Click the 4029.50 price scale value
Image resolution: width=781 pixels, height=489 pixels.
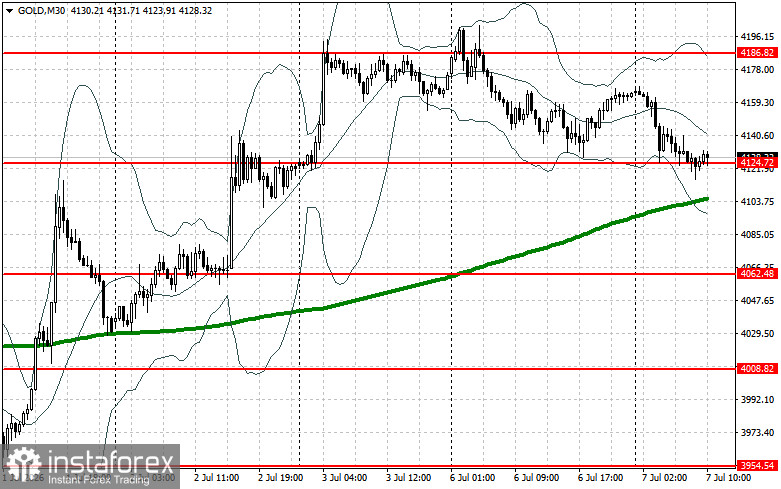(x=757, y=334)
